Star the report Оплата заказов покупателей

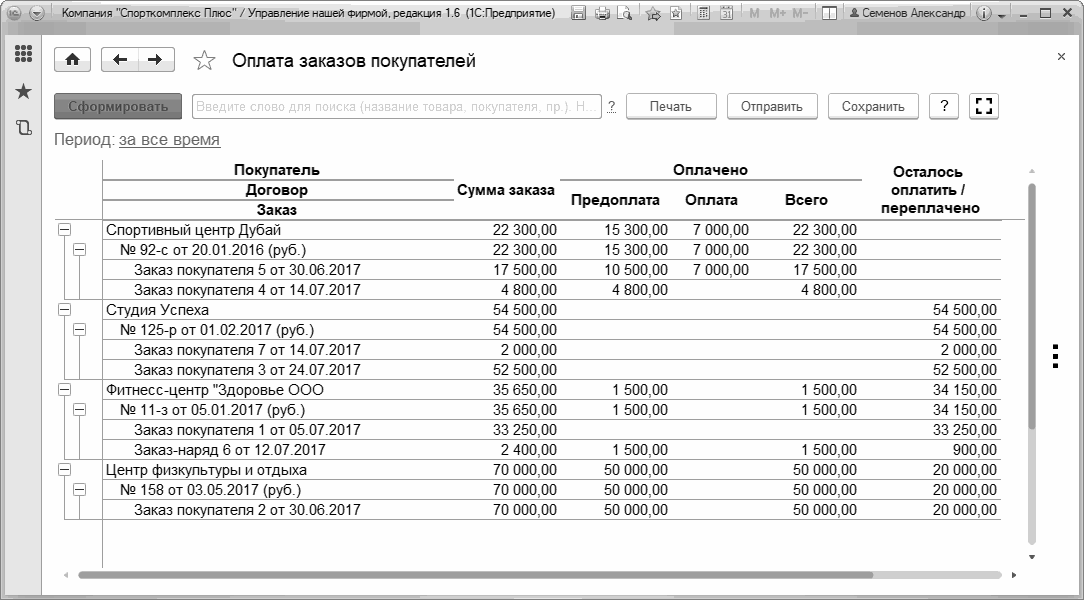(x=204, y=61)
